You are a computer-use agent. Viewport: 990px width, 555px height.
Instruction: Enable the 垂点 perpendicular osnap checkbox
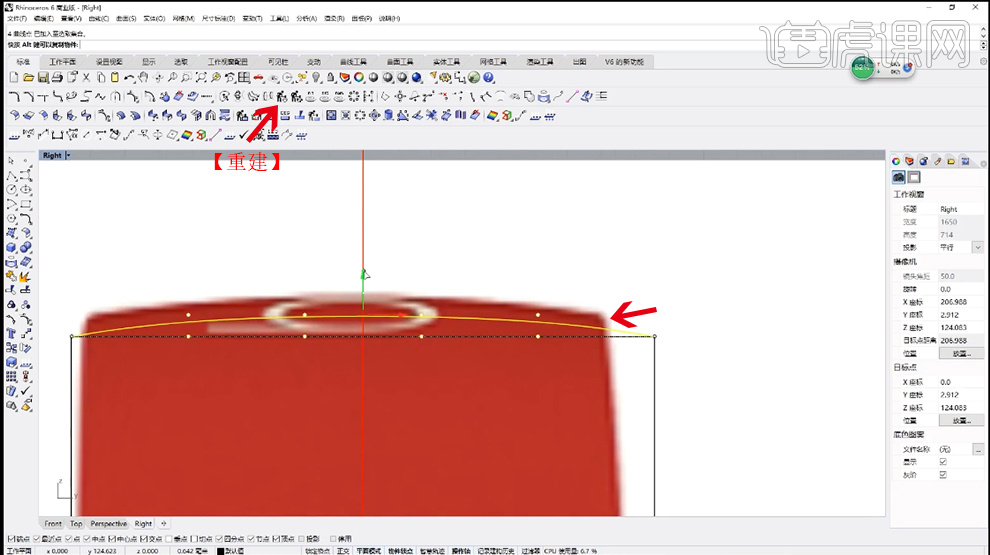tap(169, 539)
